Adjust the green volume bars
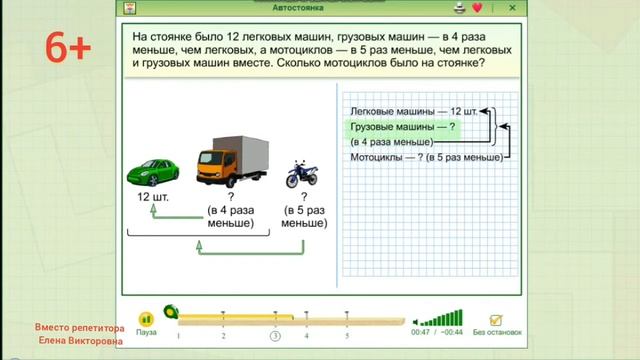 tap(442, 318)
